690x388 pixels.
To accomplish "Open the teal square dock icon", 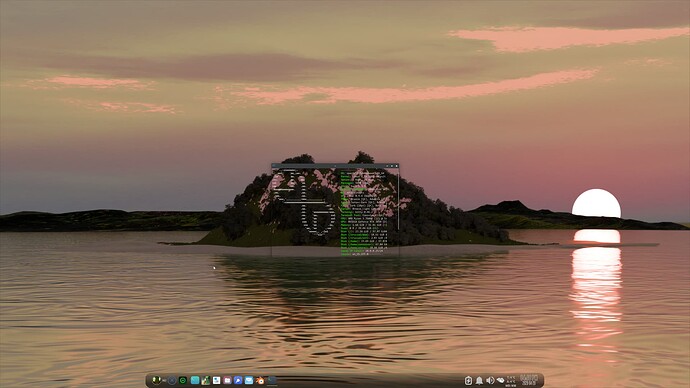I will click(x=195, y=380).
